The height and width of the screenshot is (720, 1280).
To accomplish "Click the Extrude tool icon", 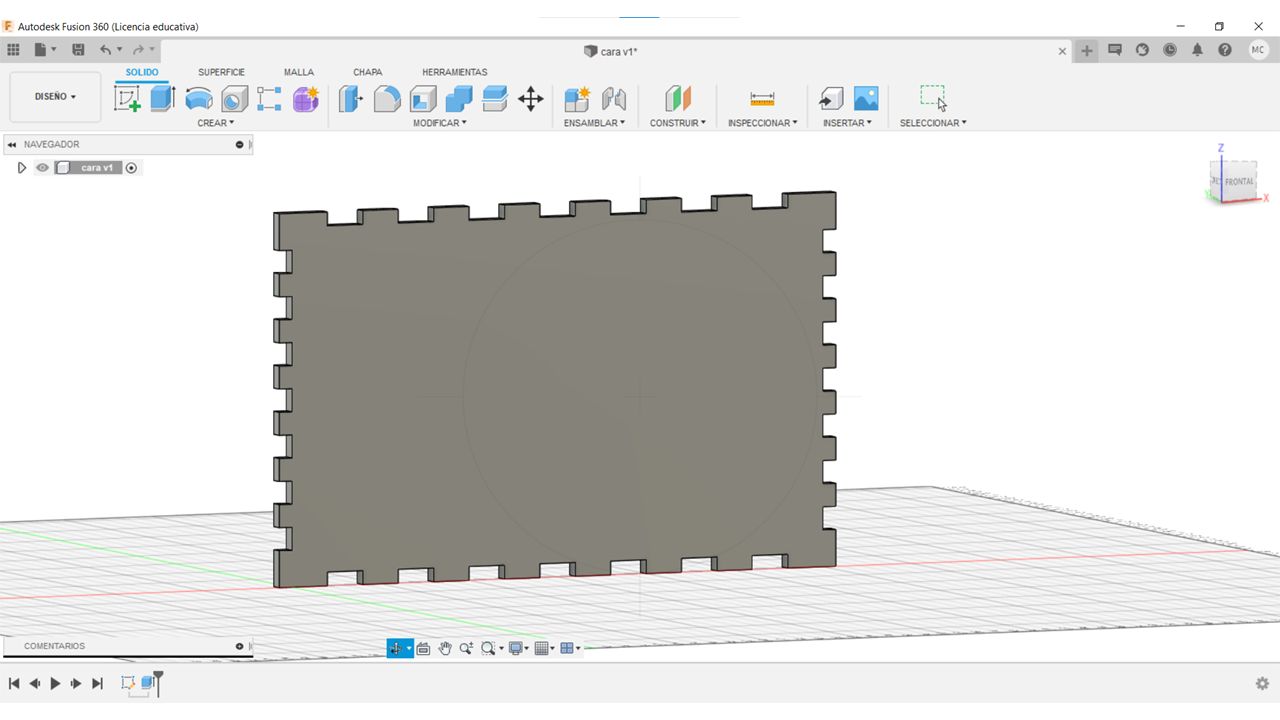I will [162, 98].
